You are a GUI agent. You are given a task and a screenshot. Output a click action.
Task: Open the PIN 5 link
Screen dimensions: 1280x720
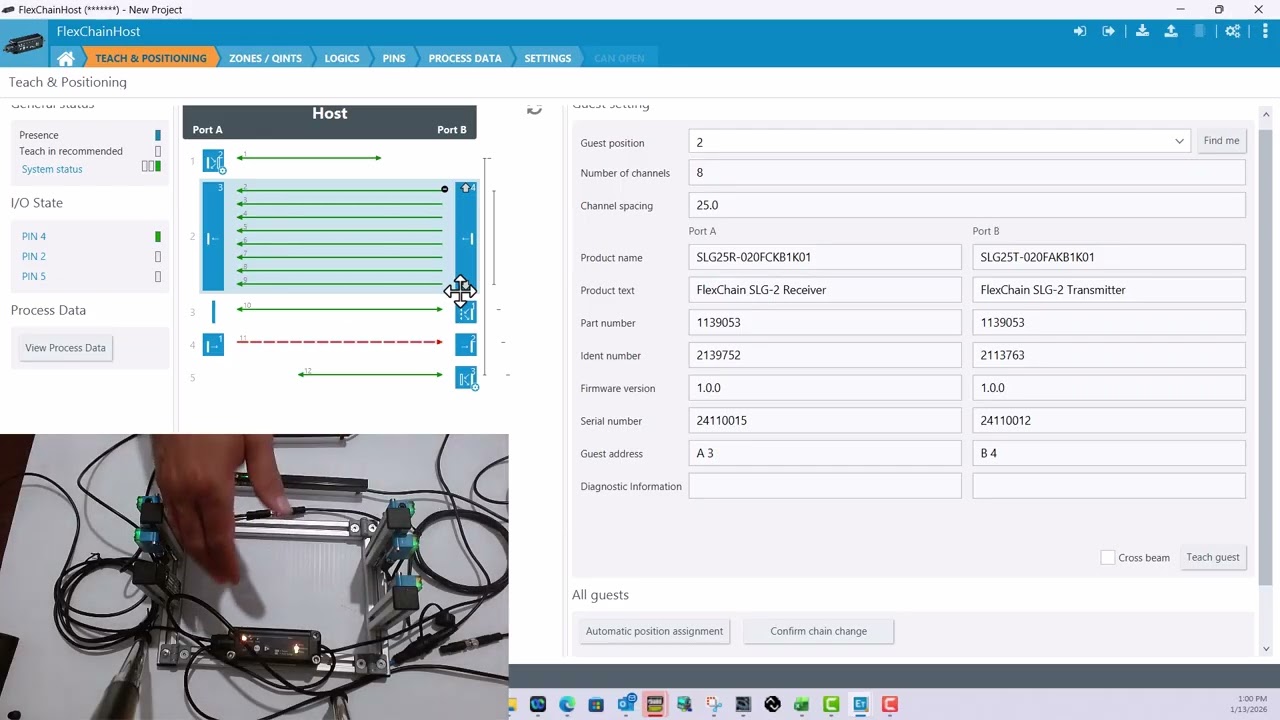pyautogui.click(x=34, y=276)
